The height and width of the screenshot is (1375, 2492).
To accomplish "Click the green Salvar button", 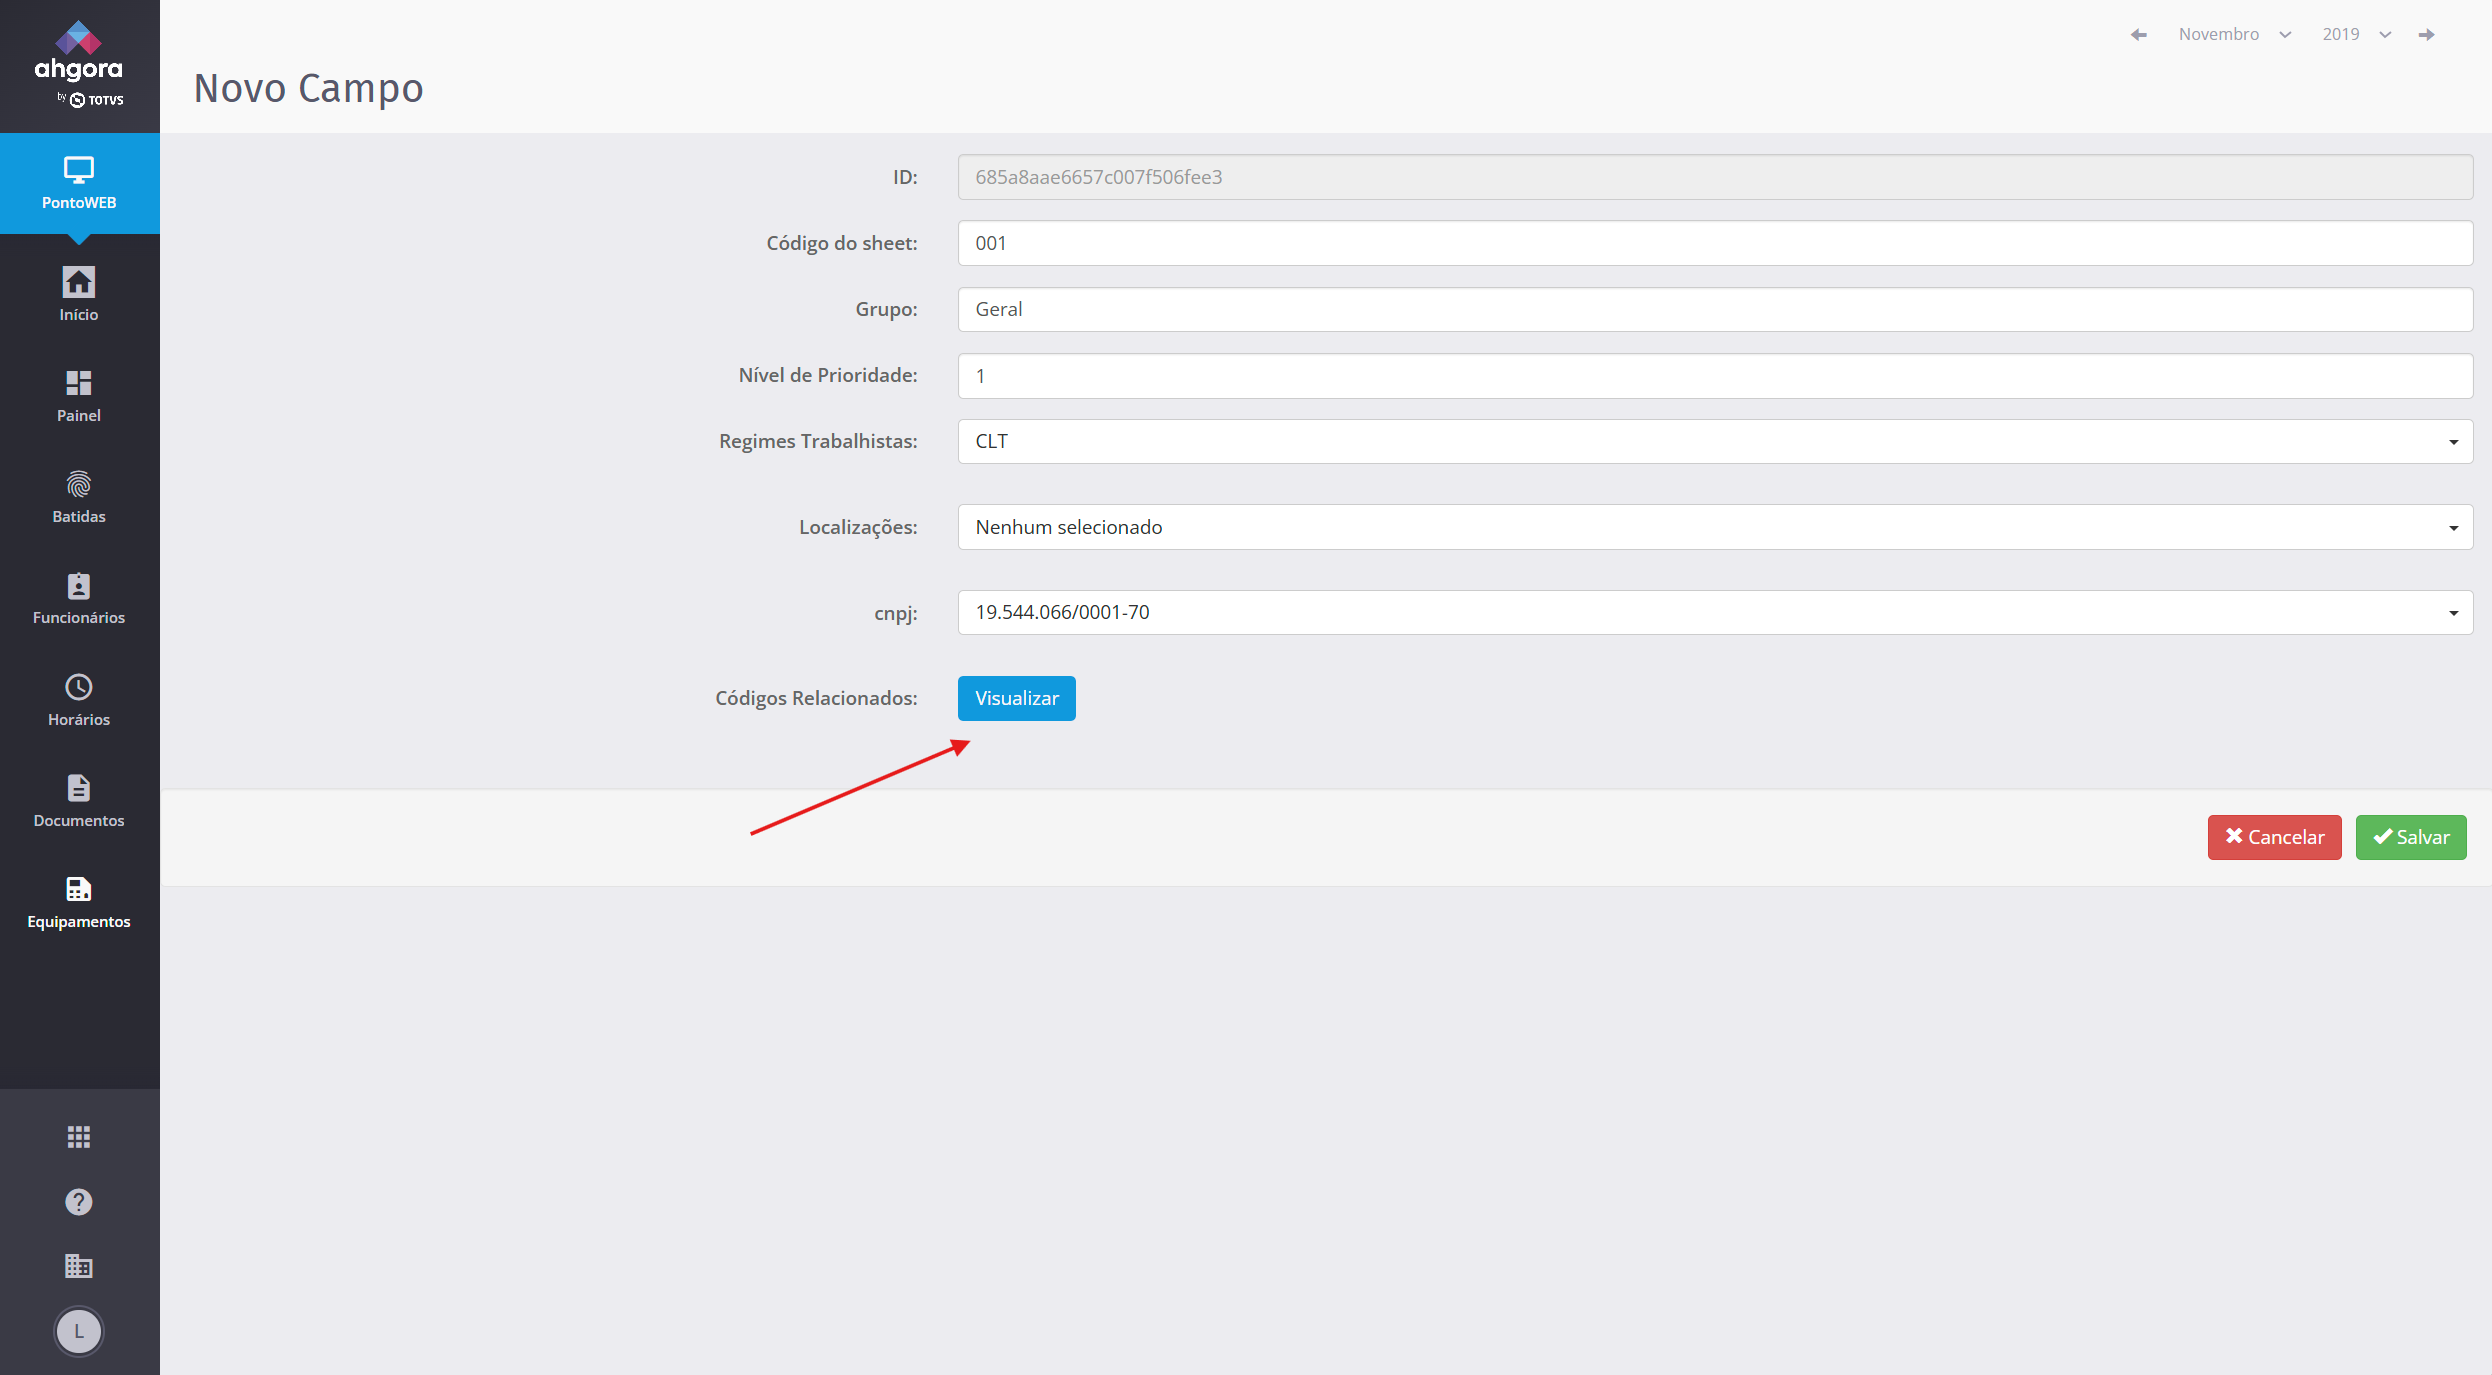I will click(x=2410, y=837).
